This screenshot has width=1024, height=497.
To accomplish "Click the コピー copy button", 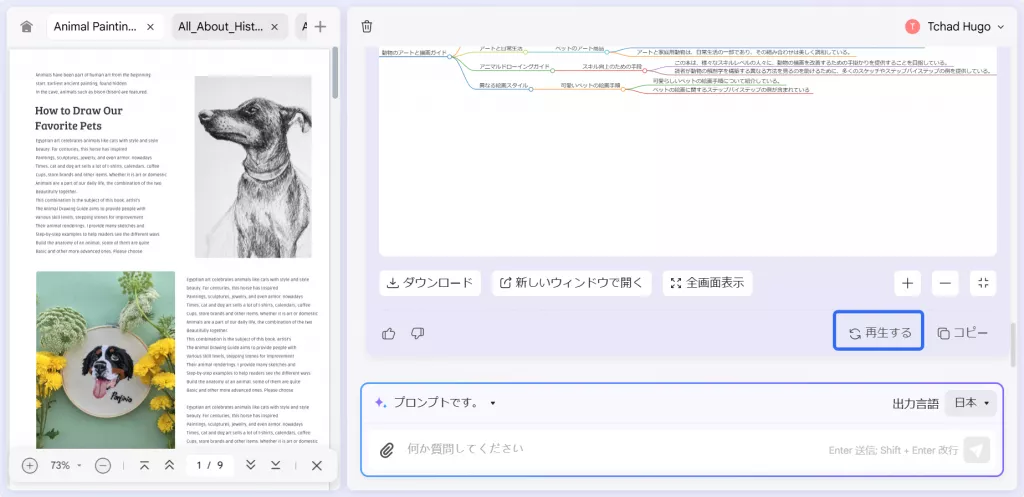I will click(963, 333).
